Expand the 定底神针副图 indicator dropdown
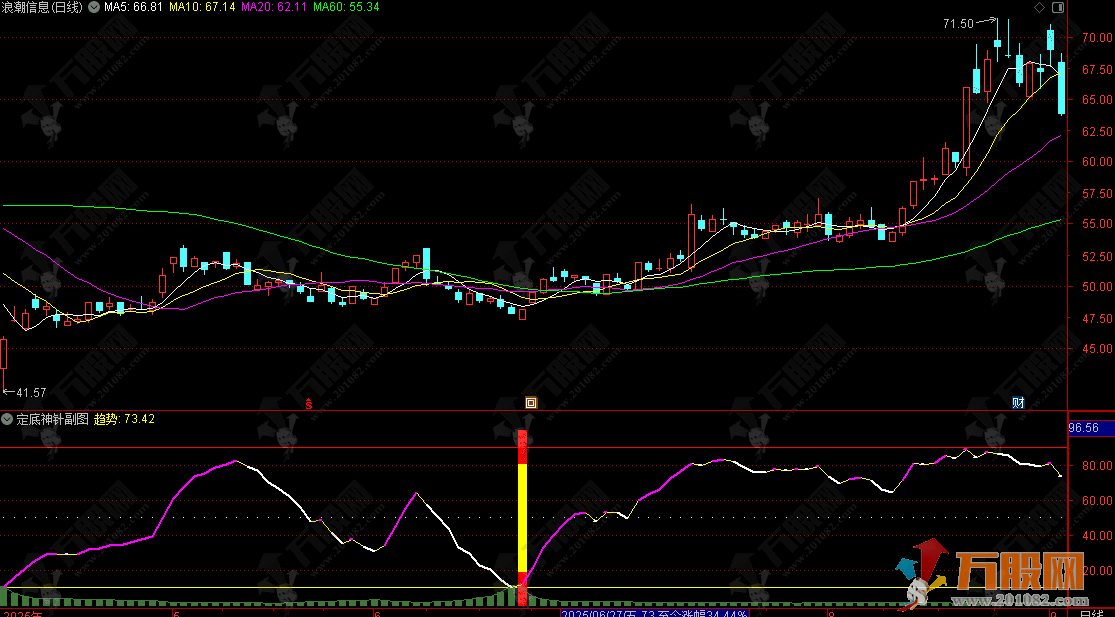 [x=7, y=420]
